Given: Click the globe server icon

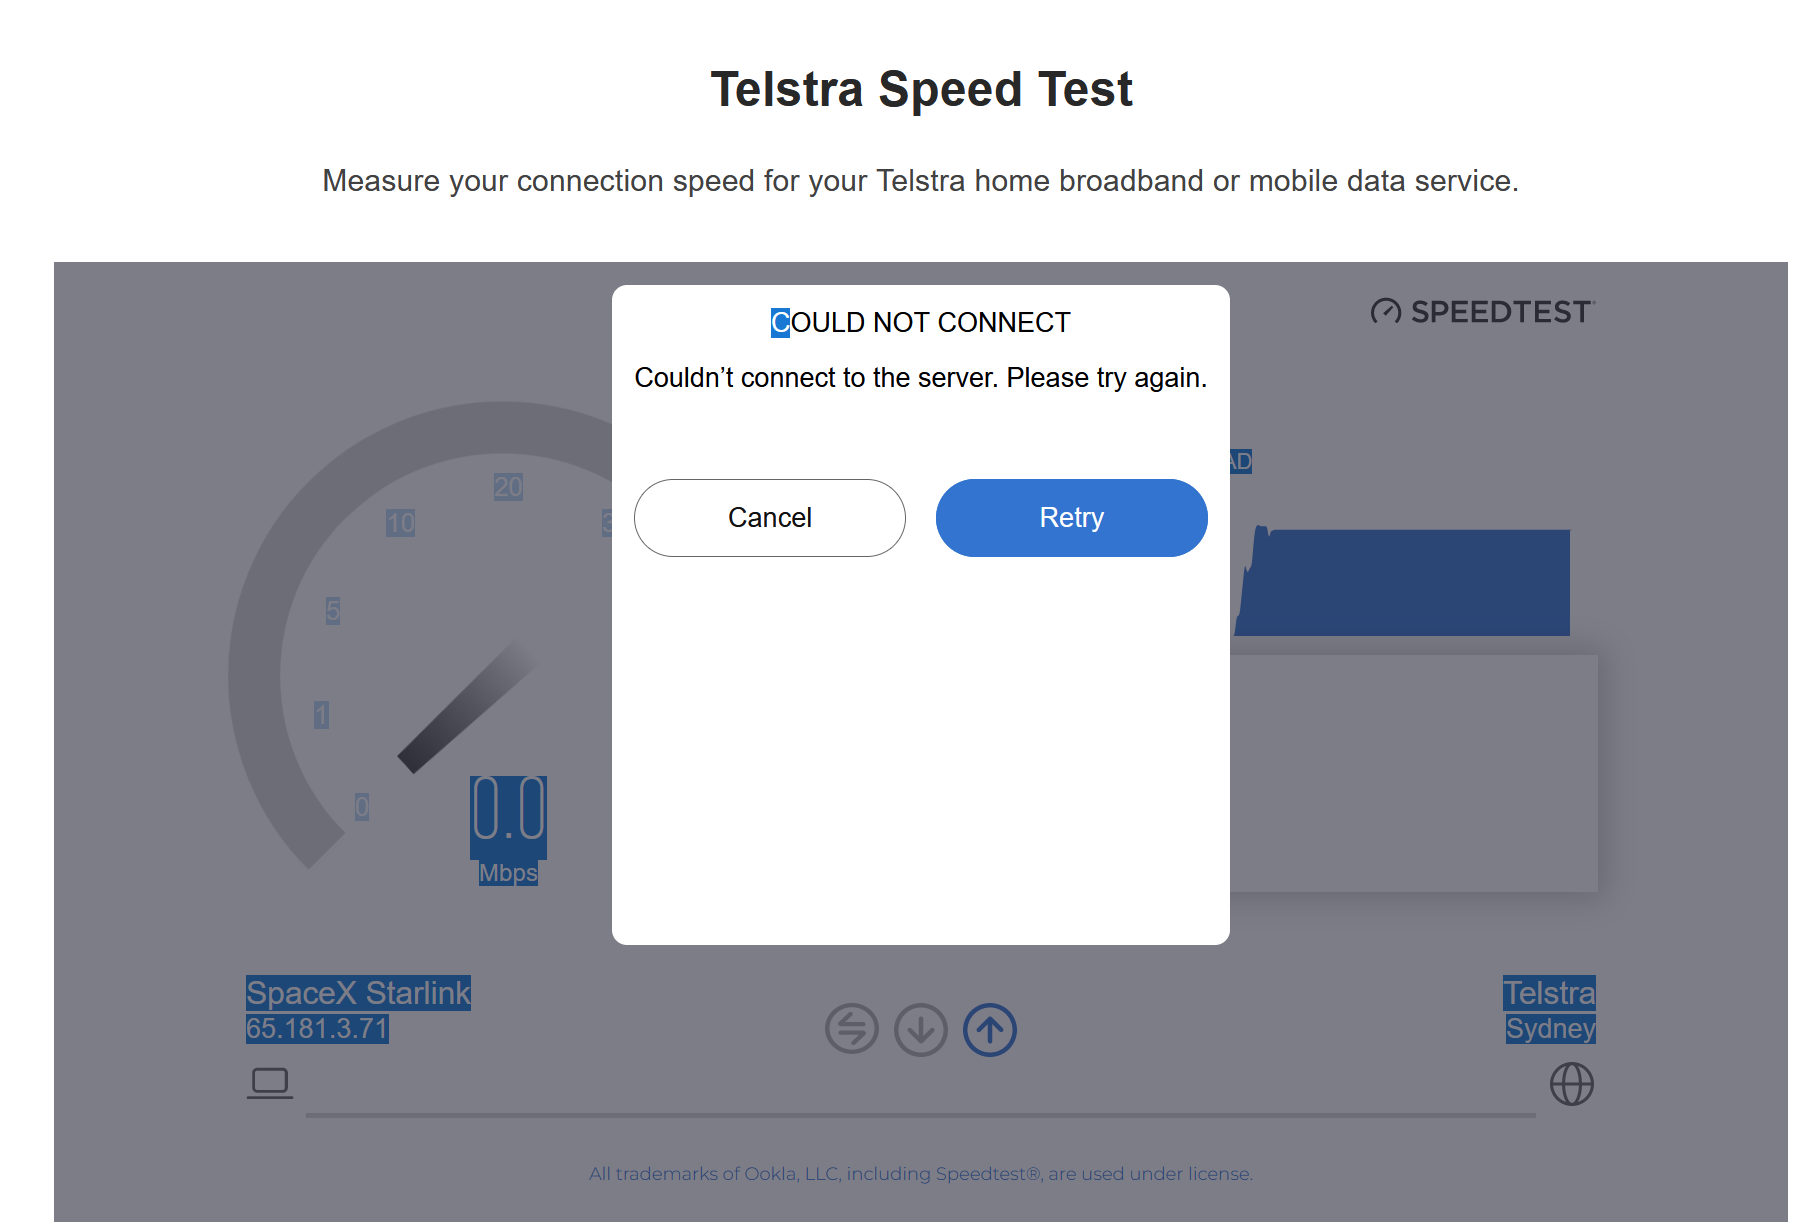Looking at the screenshot, I should tap(1572, 1084).
